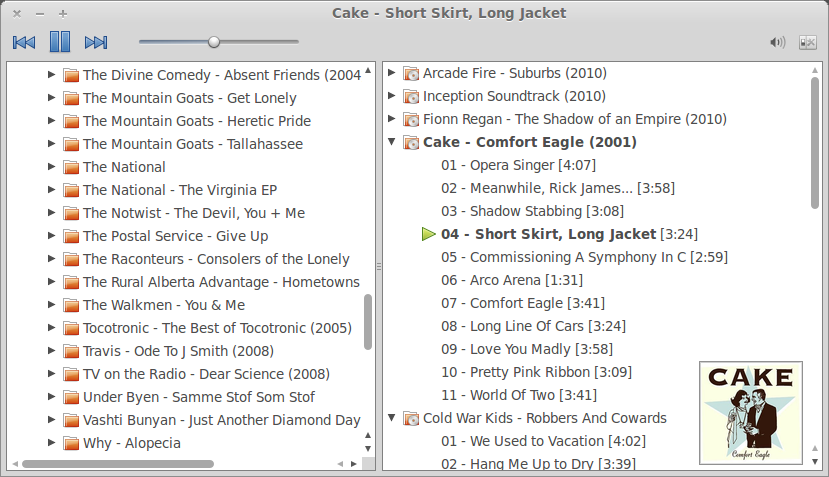Select track 03 - Shadow Stabbing
829x477 pixels.
(x=532, y=211)
